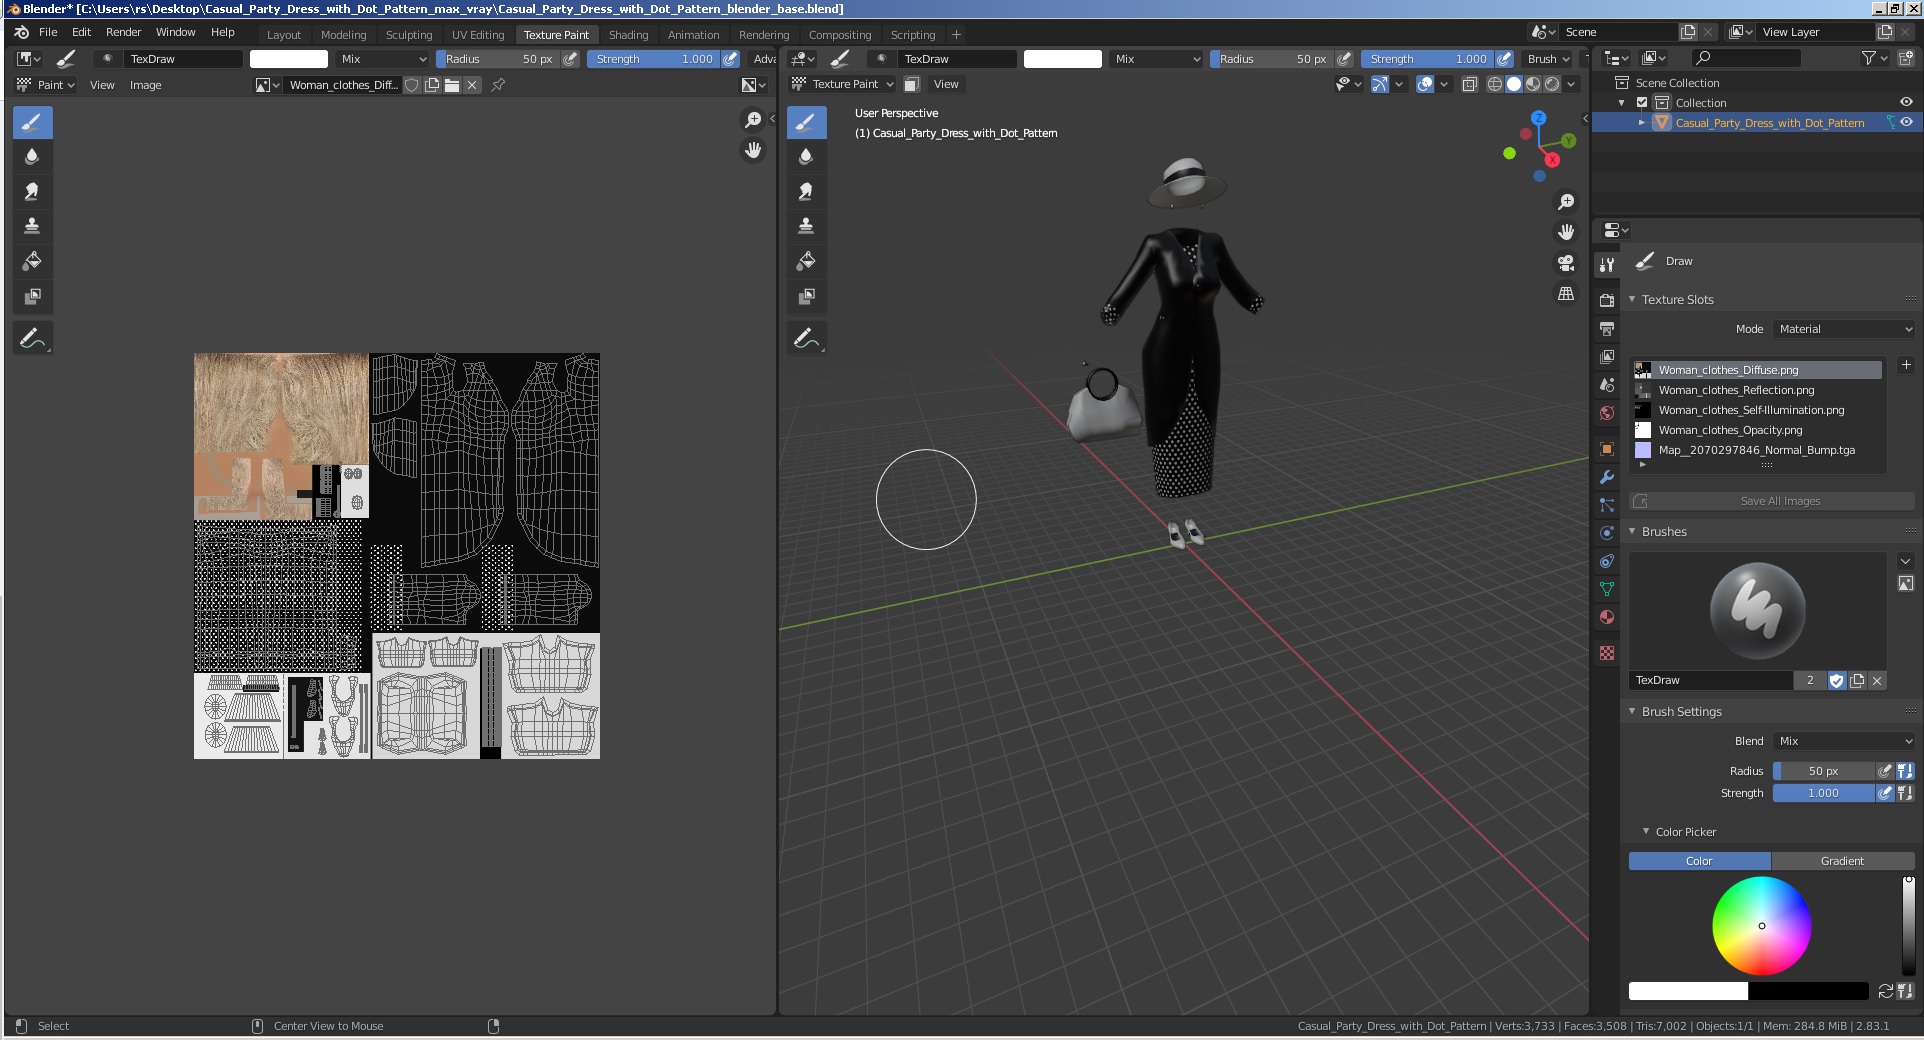Toggle viewport overlays button

coord(1425,85)
